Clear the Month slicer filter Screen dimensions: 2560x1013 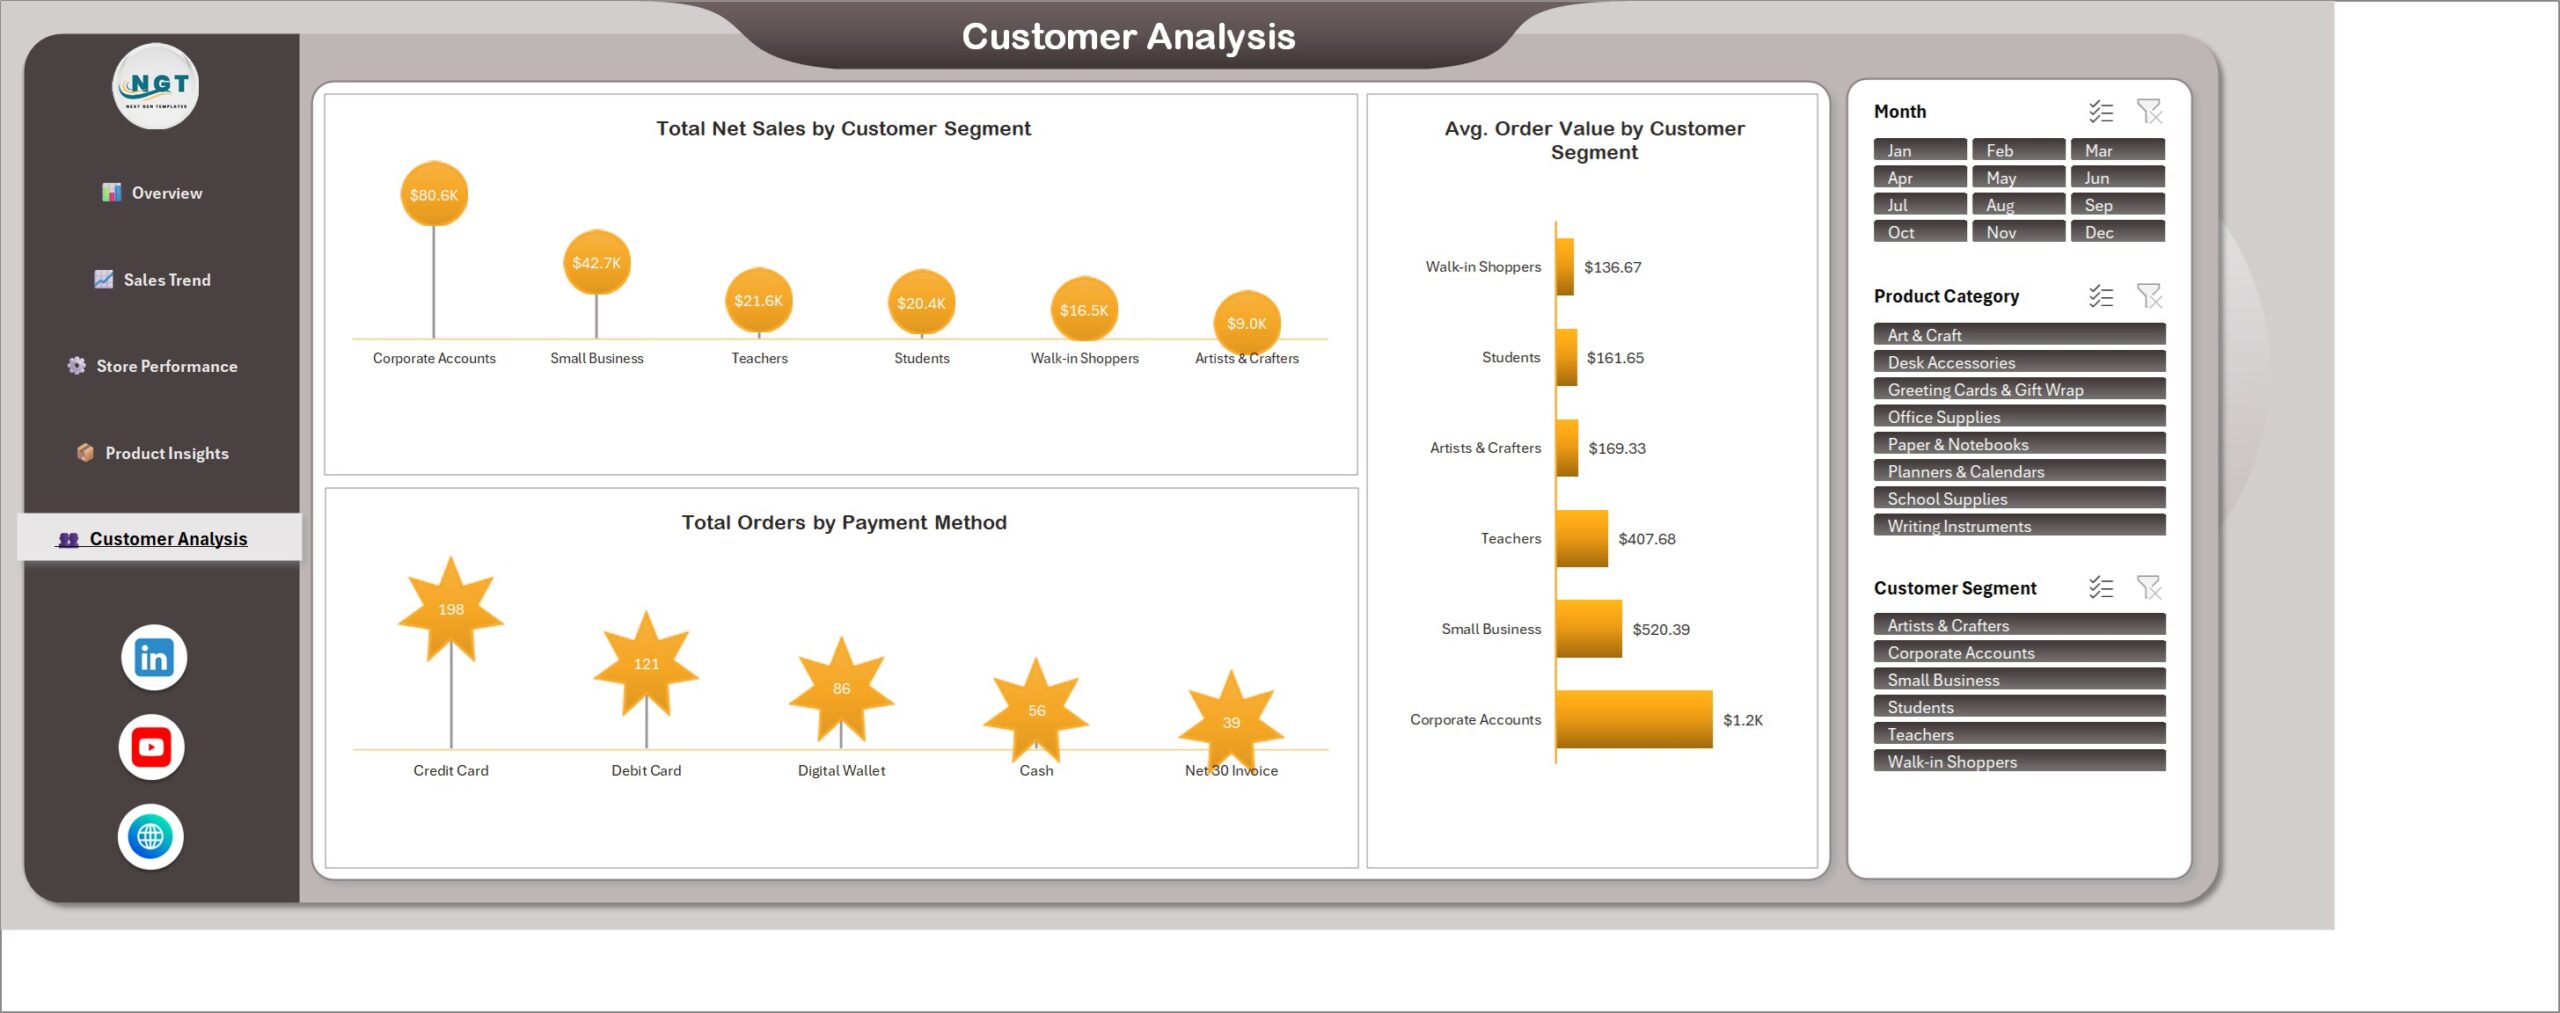(2149, 111)
